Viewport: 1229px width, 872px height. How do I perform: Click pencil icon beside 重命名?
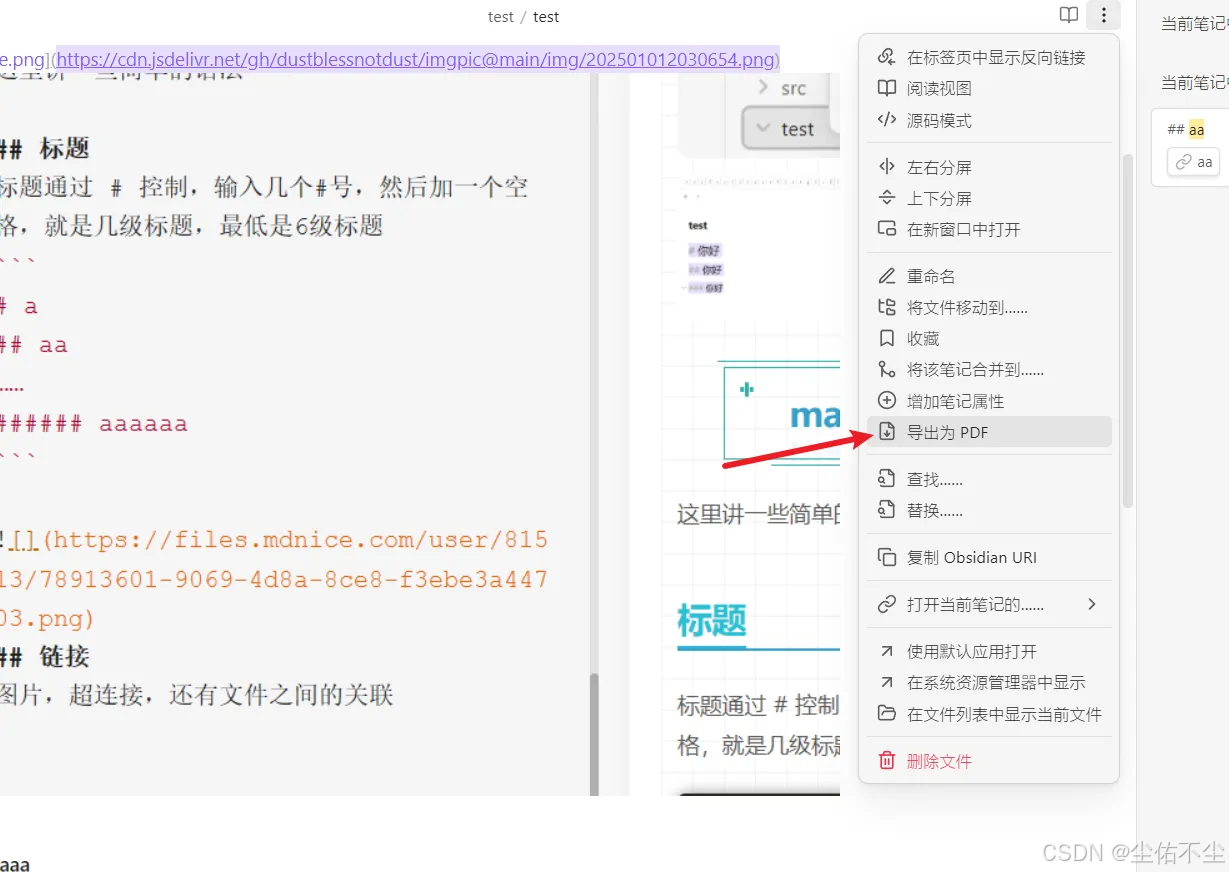[x=886, y=276]
